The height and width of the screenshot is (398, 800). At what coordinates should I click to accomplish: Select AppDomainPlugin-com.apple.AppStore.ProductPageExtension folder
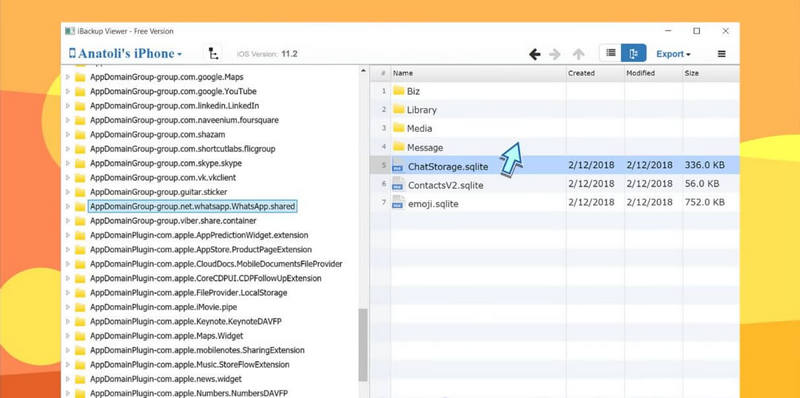pyautogui.click(x=201, y=250)
